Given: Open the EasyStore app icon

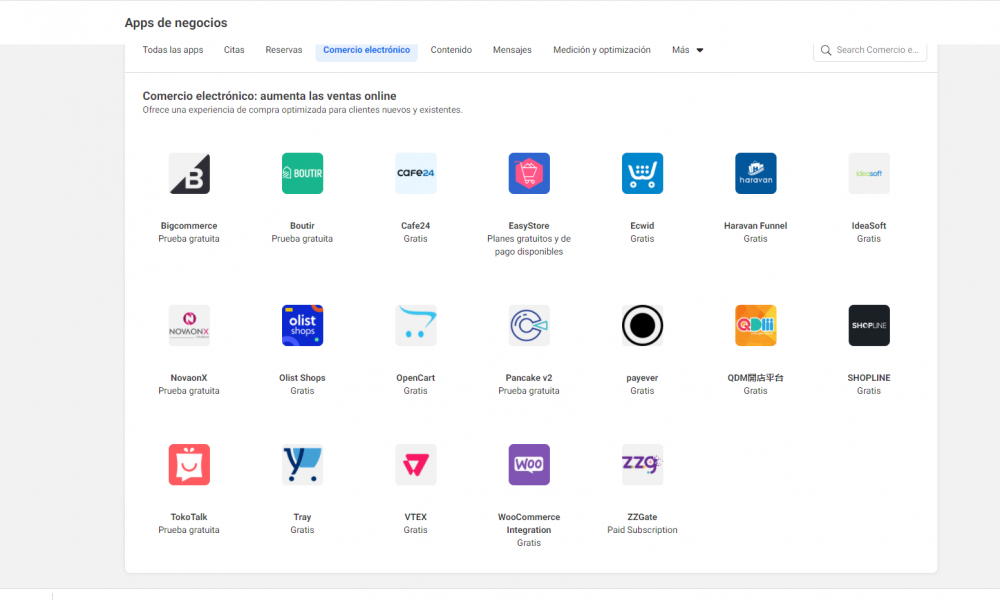Looking at the screenshot, I should tap(529, 173).
